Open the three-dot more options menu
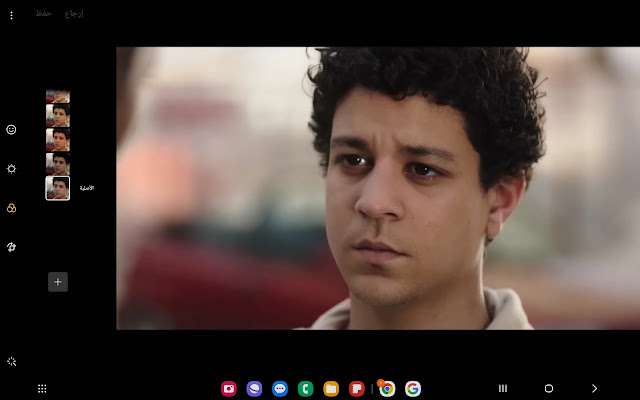The image size is (640, 400). tap(11, 15)
